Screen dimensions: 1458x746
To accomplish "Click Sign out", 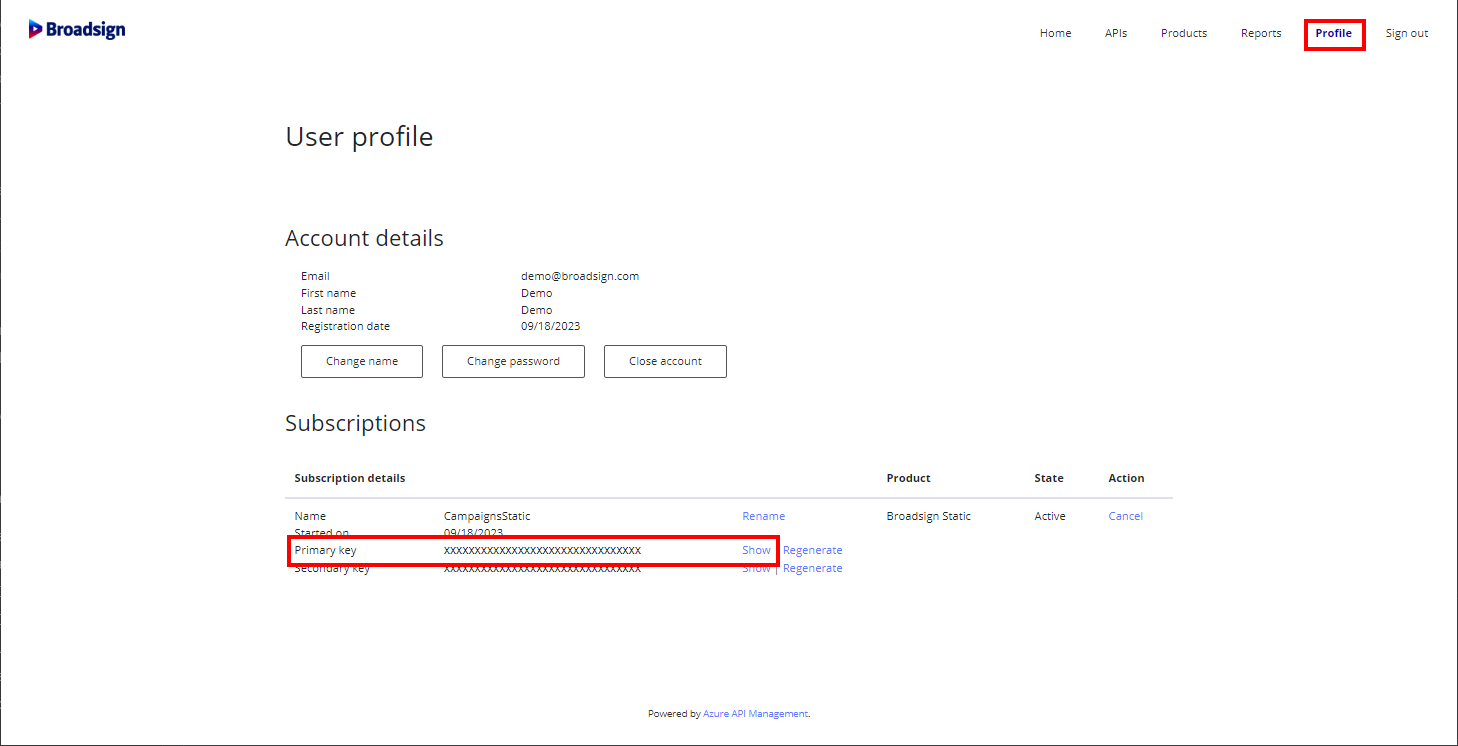I will coord(1407,33).
